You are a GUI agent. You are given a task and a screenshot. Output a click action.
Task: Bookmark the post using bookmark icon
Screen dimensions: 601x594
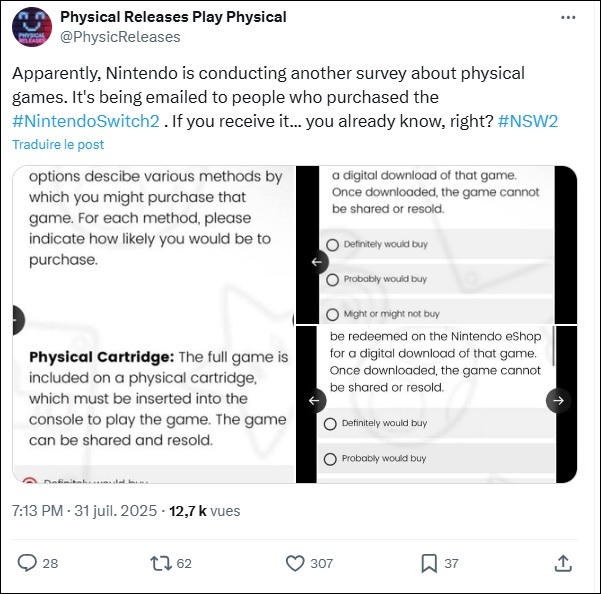coord(429,563)
